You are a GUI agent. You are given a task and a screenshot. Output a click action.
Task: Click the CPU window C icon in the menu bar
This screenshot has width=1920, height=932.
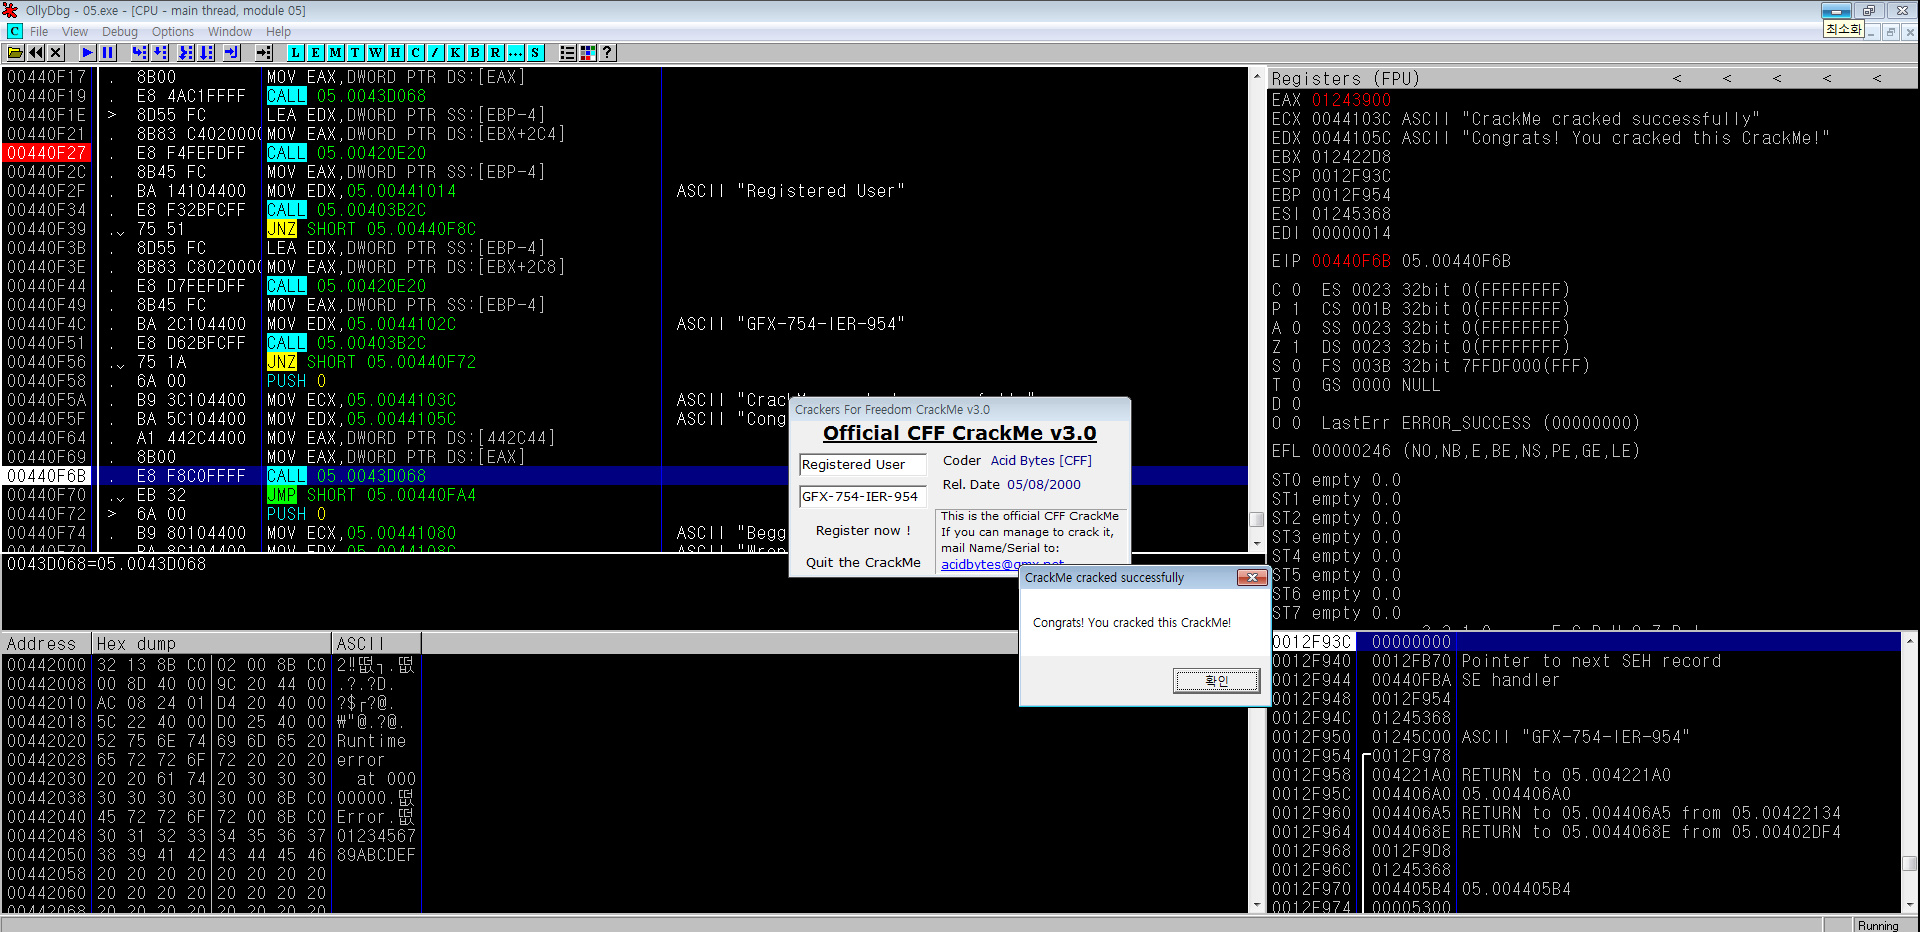[15, 32]
